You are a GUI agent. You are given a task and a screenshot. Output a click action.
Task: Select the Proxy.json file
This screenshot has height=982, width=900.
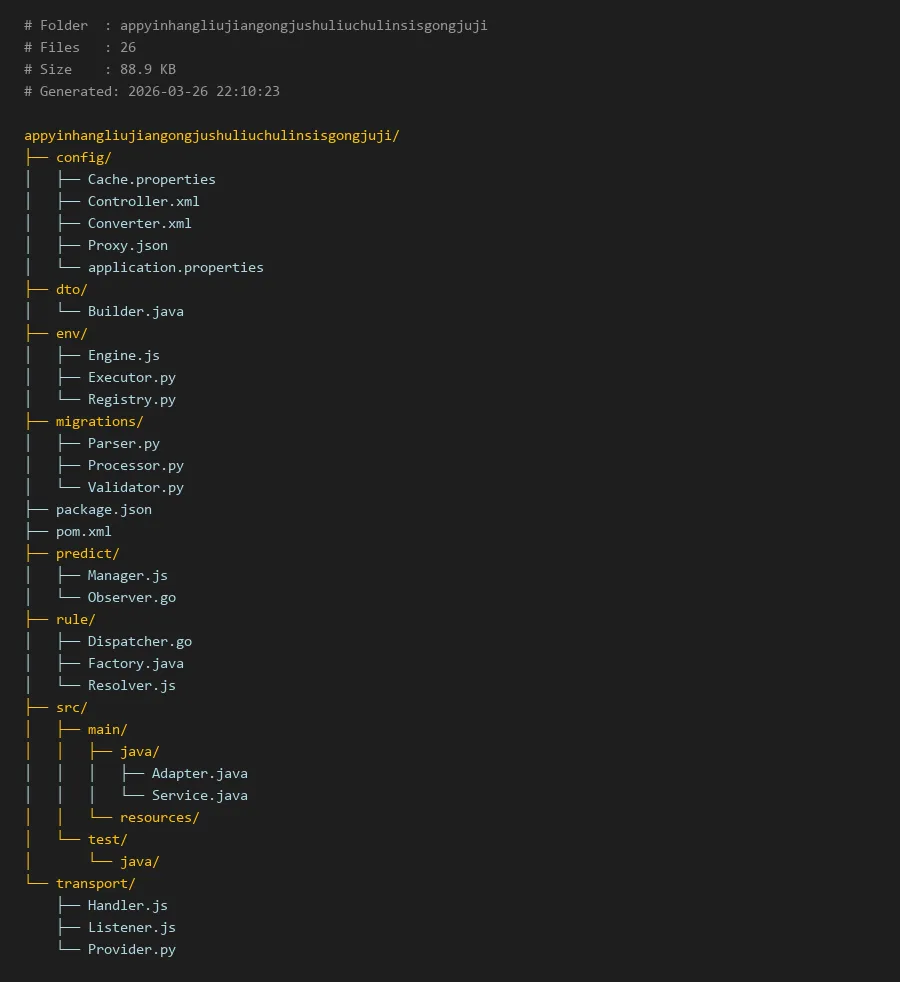pos(127,245)
